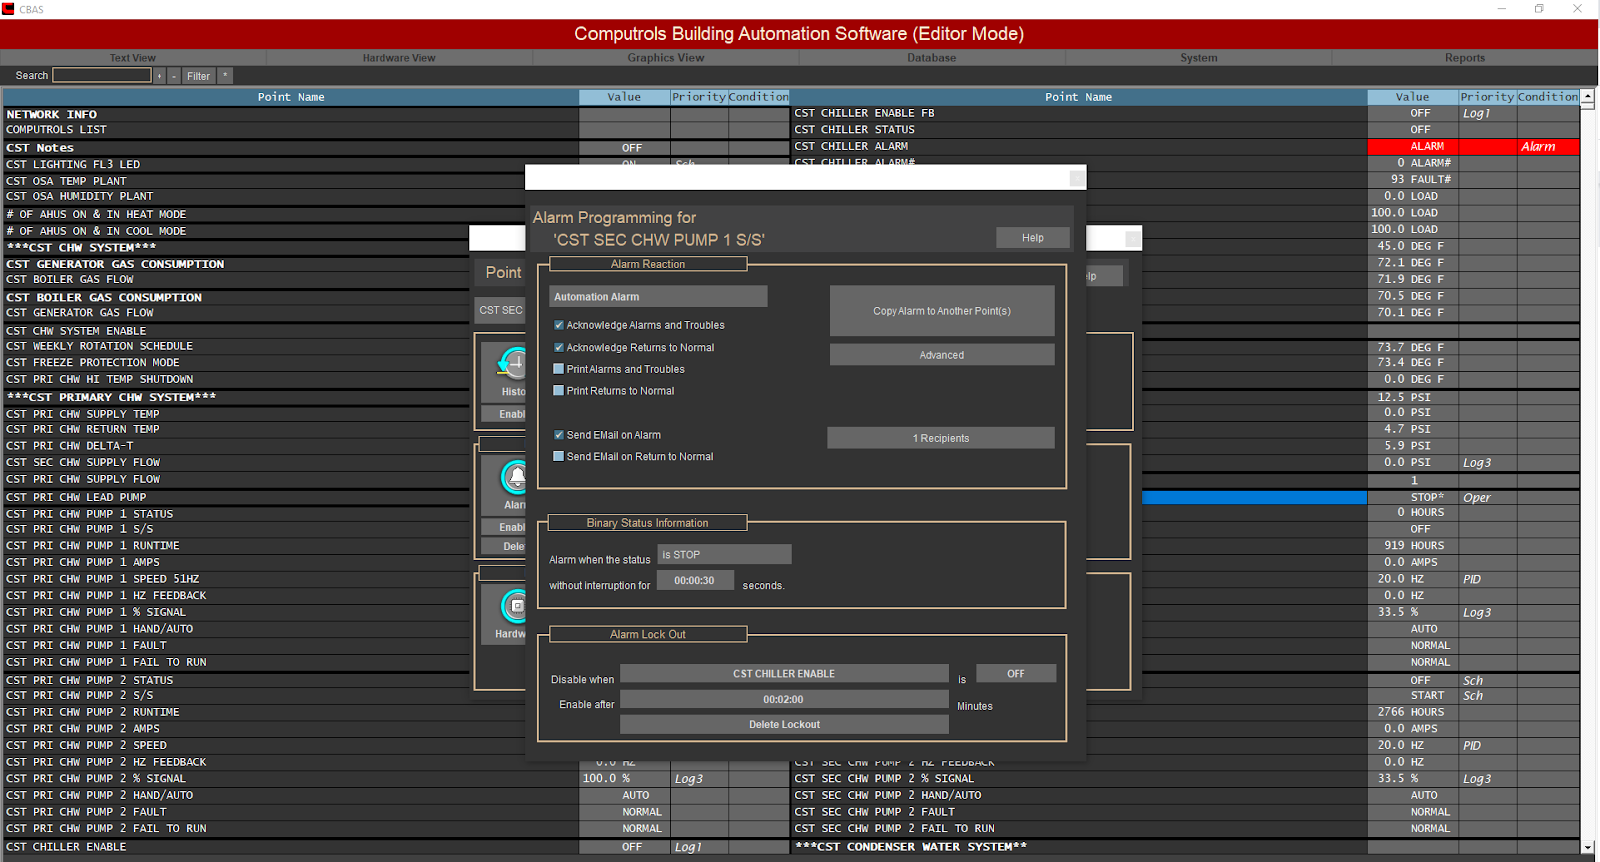This screenshot has width=1600, height=862.
Task: Select CST BOILER GAS CONSUMPTION point
Action: 236,297
